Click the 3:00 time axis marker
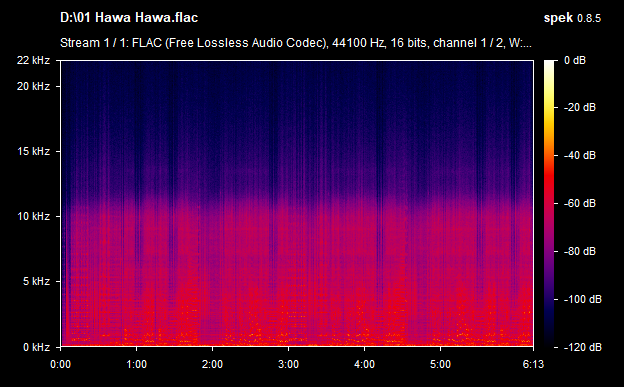The image size is (624, 387). [289, 364]
